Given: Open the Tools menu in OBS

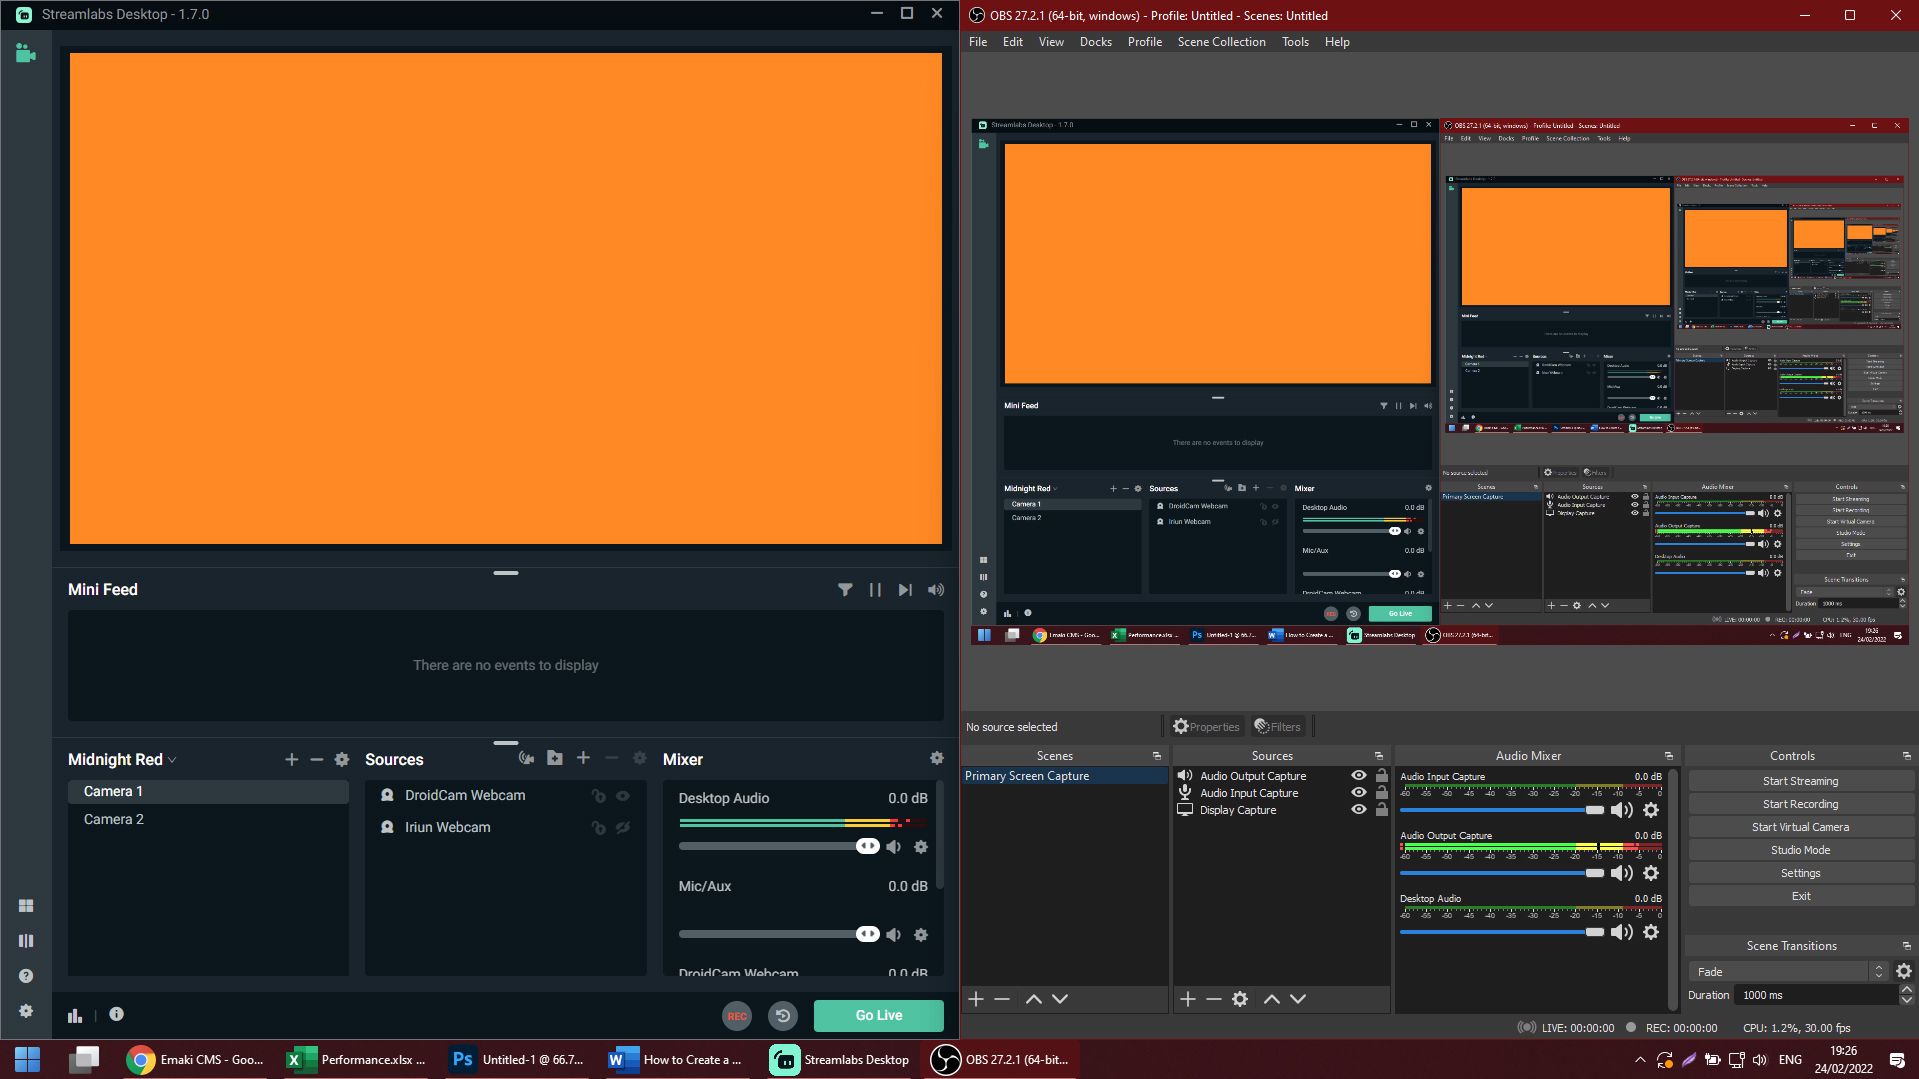Looking at the screenshot, I should [x=1294, y=41].
